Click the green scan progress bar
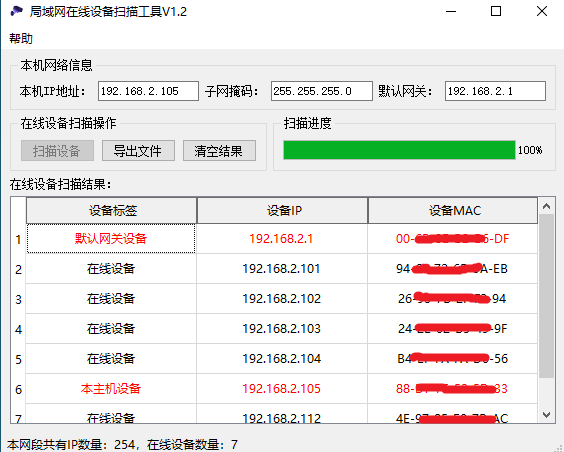Image resolution: width=564 pixels, height=452 pixels. [x=399, y=150]
